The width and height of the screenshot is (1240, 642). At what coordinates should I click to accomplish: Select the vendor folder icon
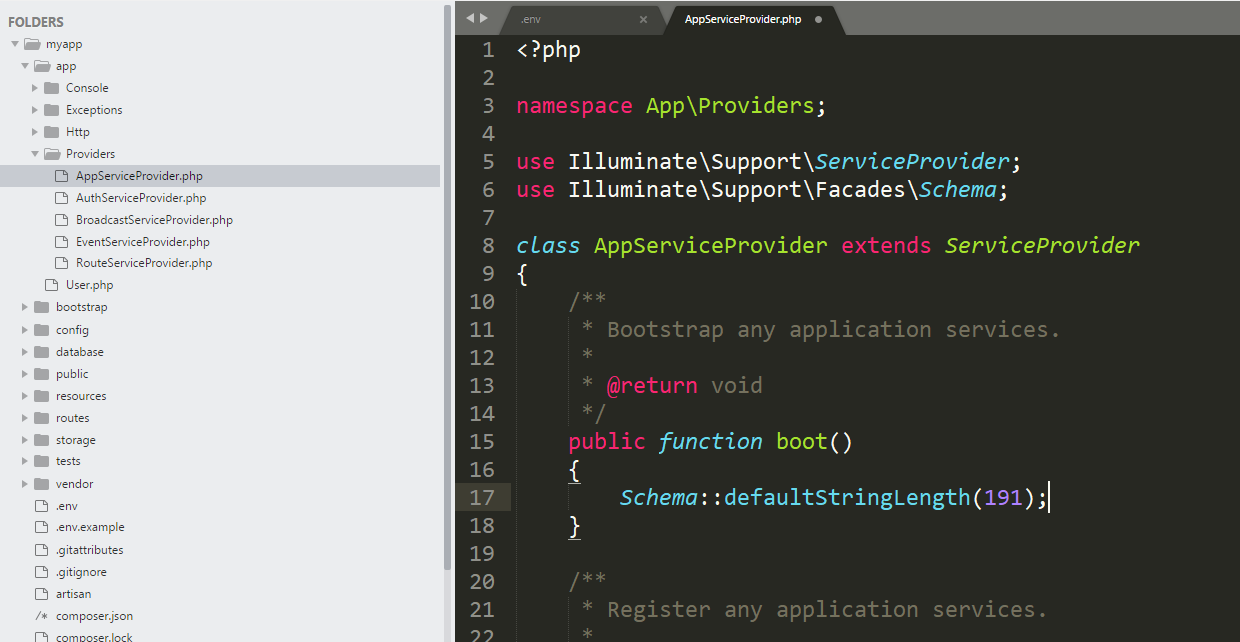pos(41,484)
